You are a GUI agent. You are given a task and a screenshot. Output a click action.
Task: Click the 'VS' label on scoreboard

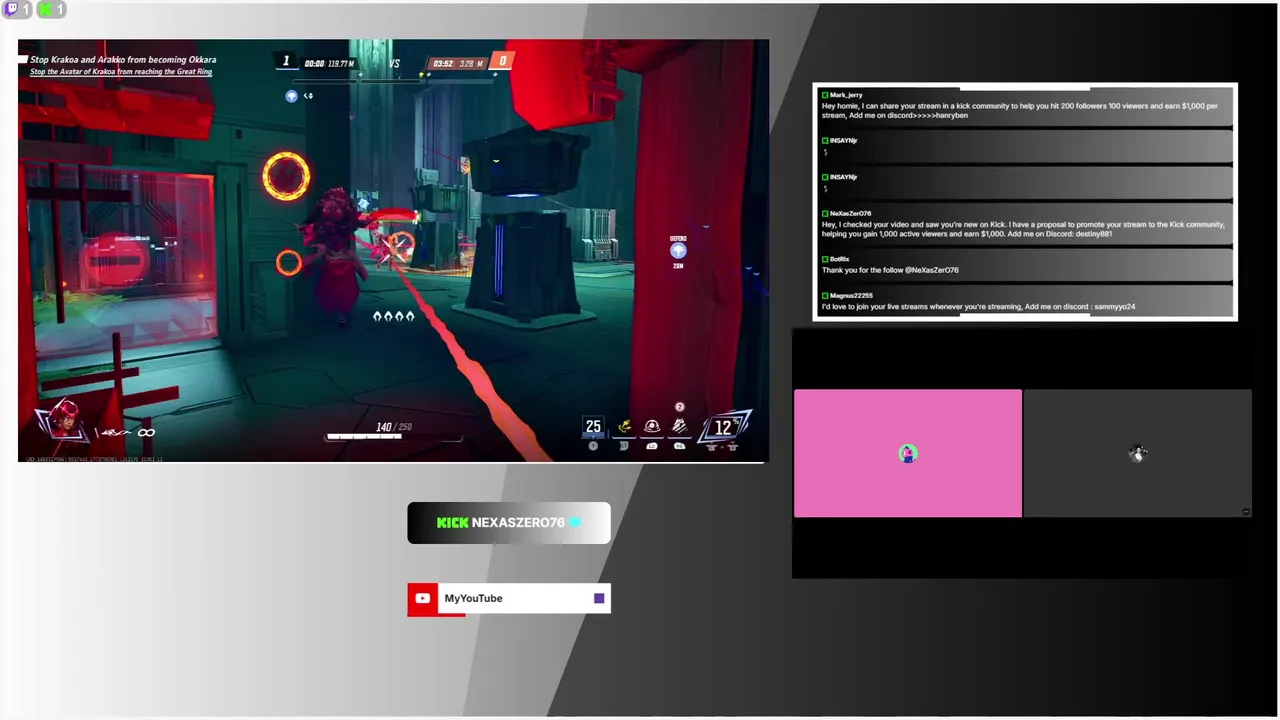pyautogui.click(x=394, y=64)
